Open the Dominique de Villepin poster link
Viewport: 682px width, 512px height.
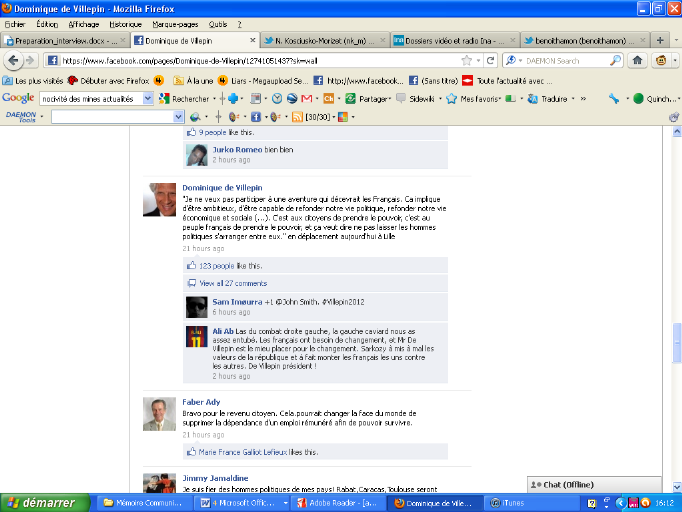(x=222, y=187)
